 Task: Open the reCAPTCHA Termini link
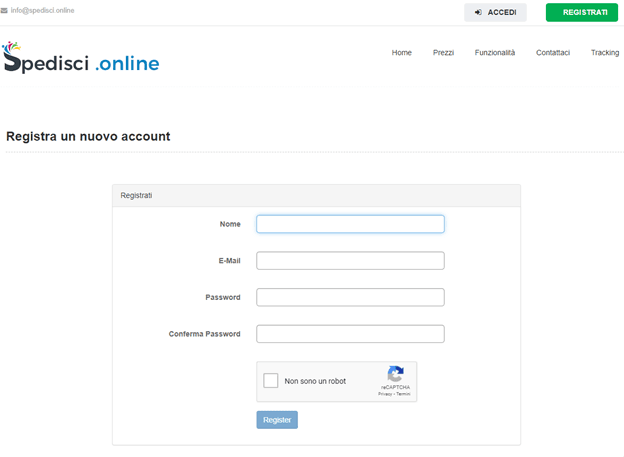403,395
